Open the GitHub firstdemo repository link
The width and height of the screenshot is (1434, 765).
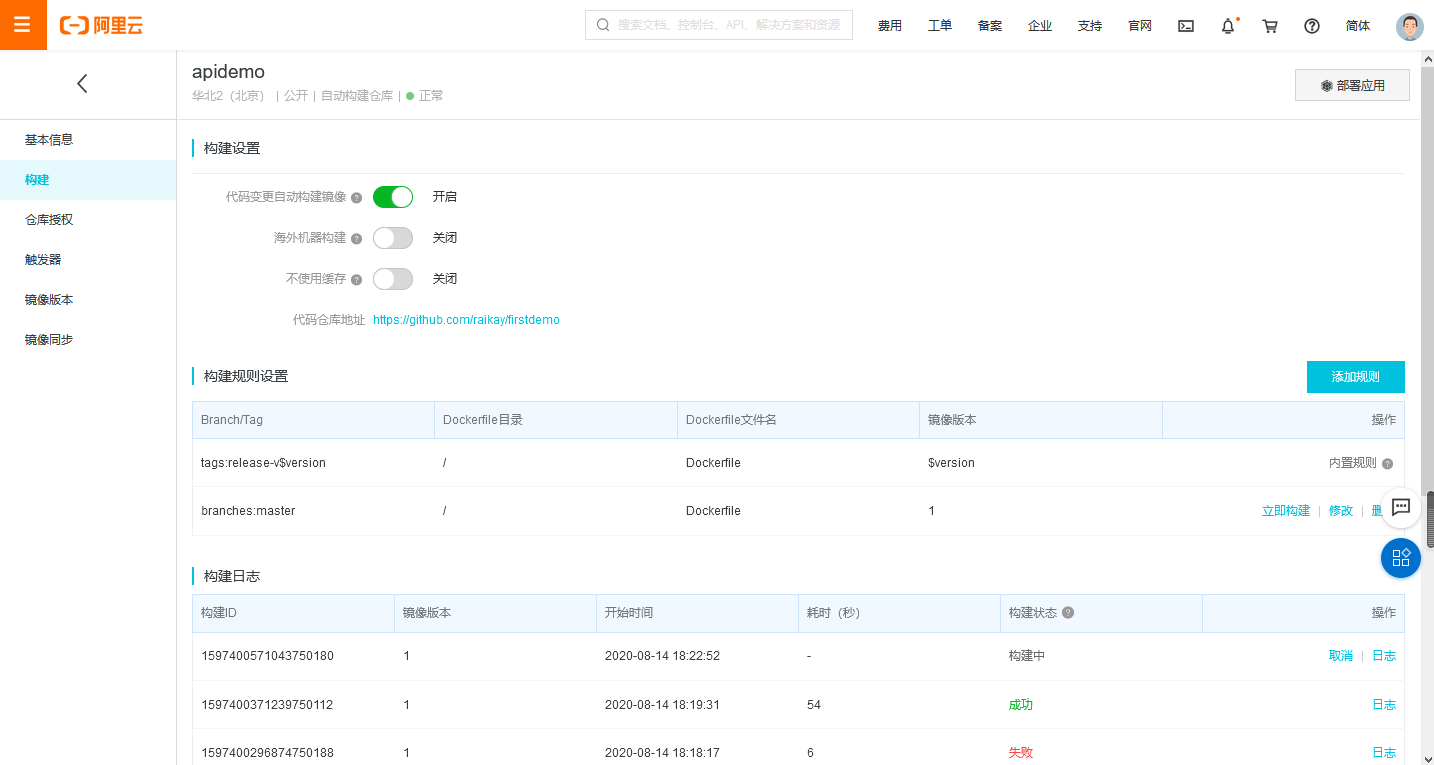coord(466,320)
